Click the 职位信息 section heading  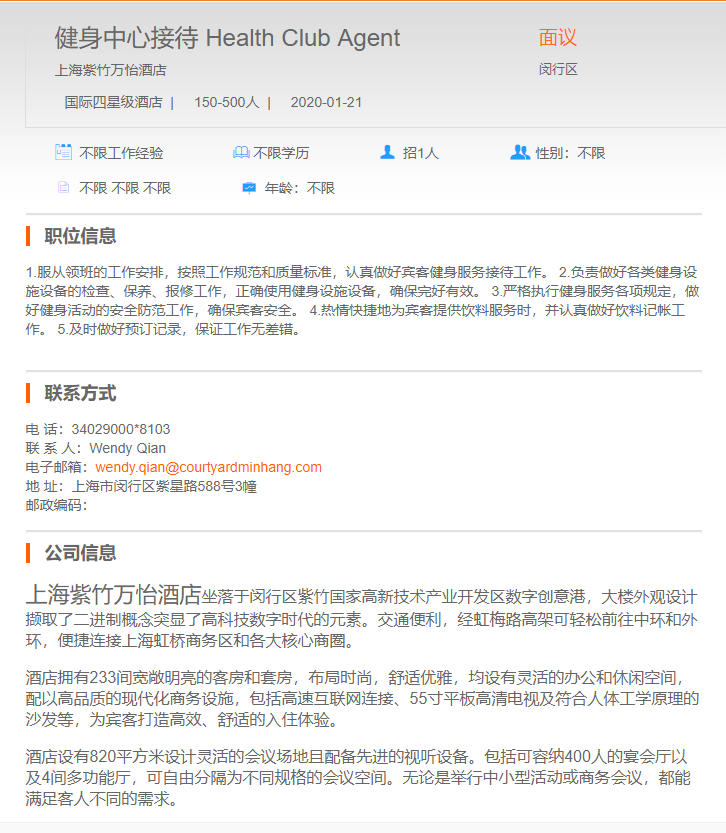point(80,236)
